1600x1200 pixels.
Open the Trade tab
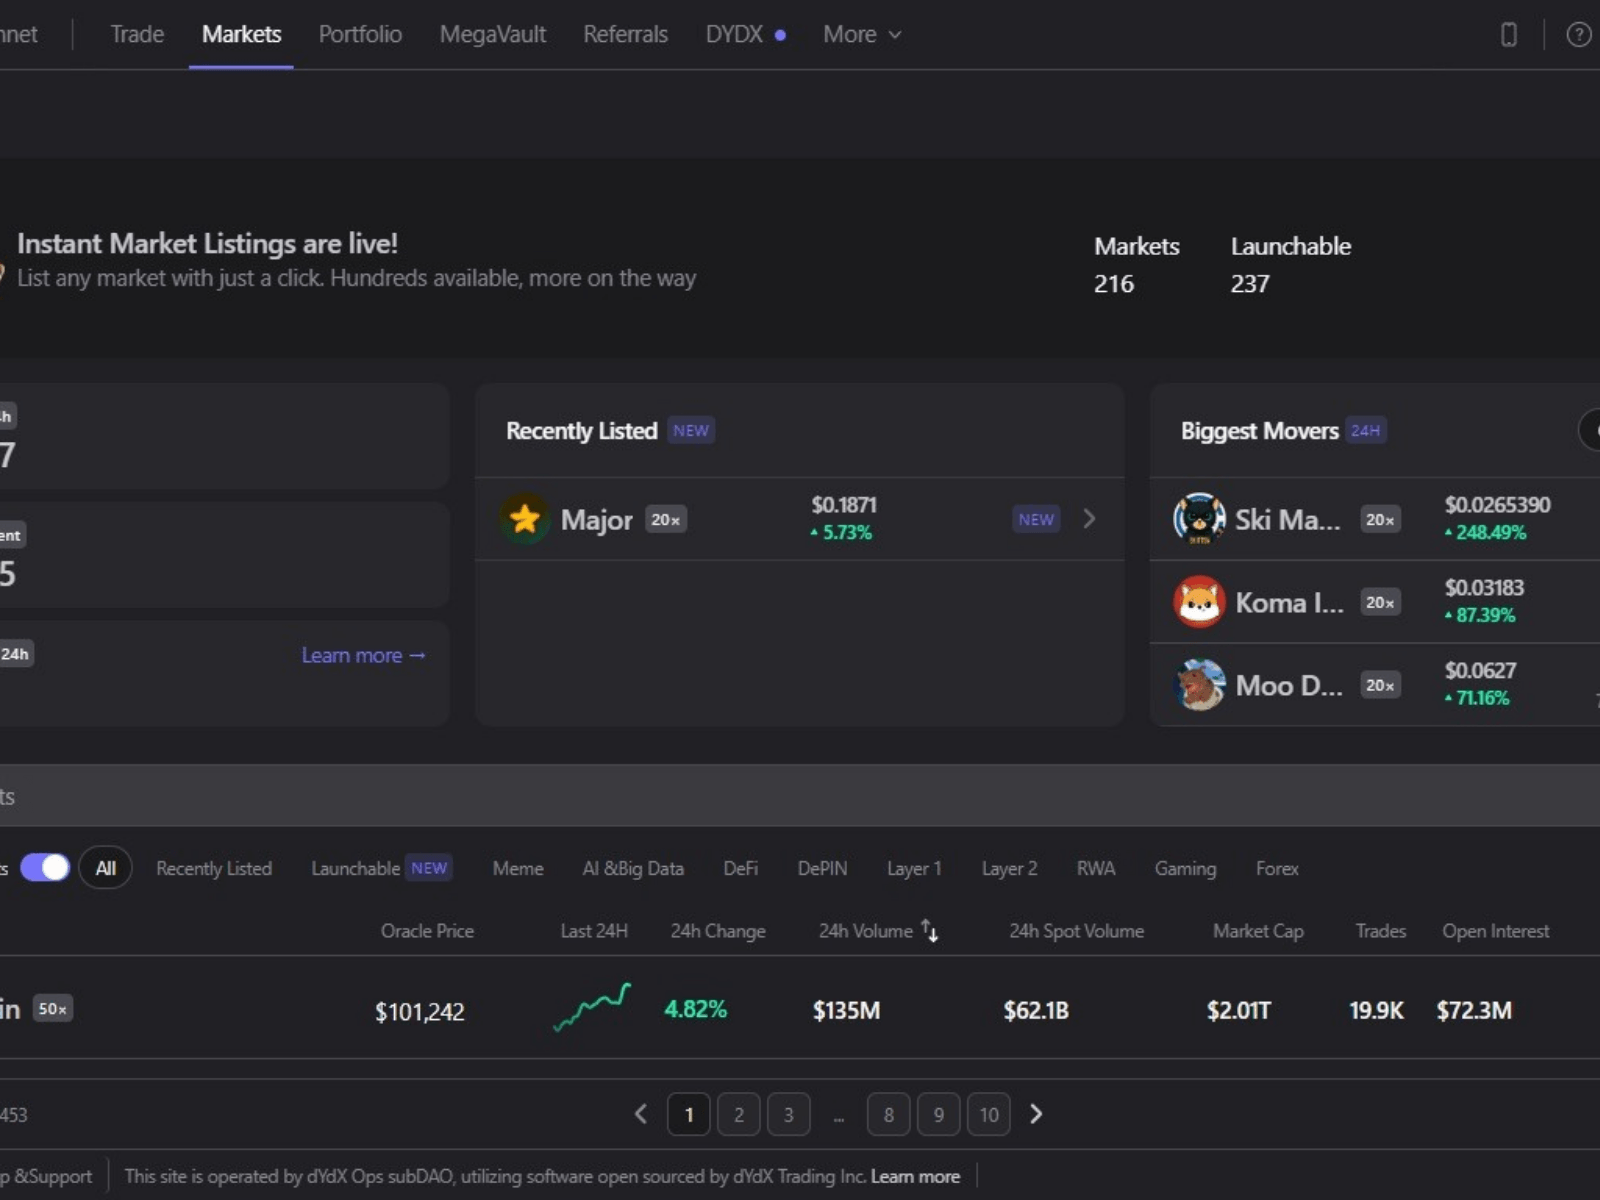(x=137, y=34)
